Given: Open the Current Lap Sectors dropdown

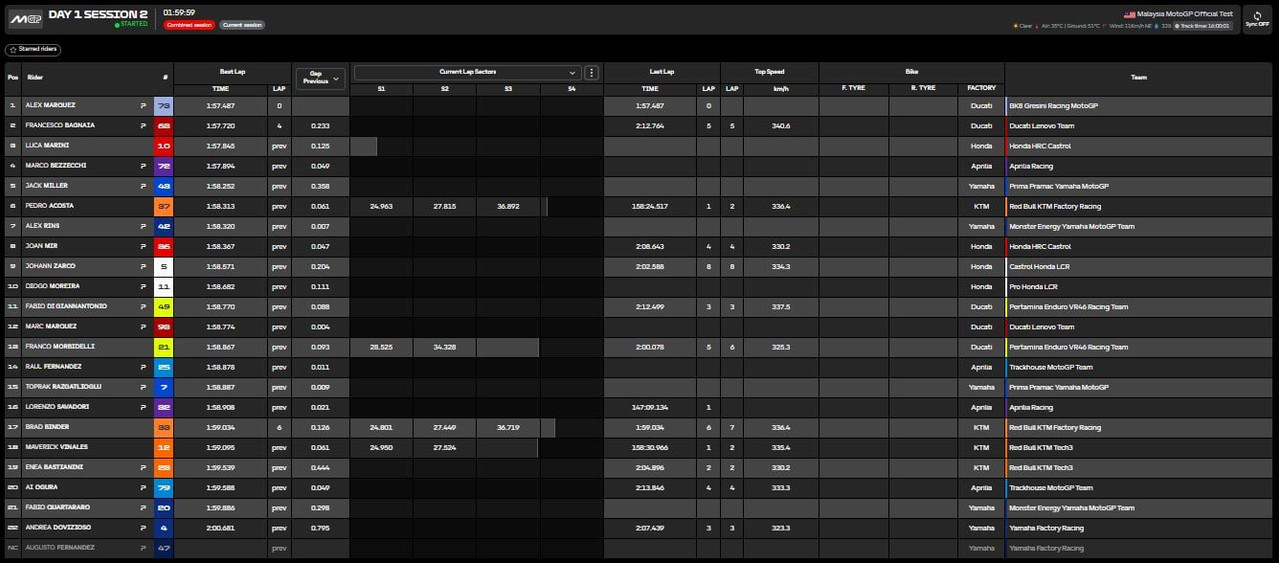Looking at the screenshot, I should [467, 73].
